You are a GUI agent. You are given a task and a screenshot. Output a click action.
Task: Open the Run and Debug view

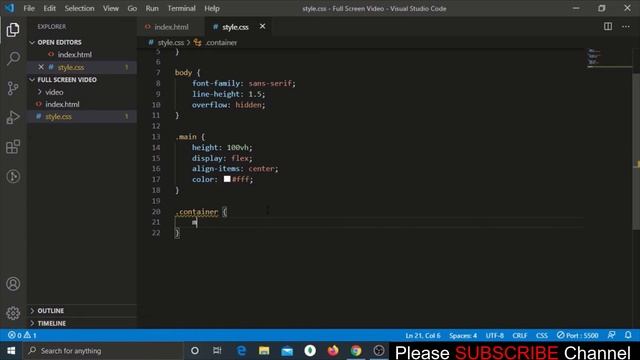tap(13, 118)
